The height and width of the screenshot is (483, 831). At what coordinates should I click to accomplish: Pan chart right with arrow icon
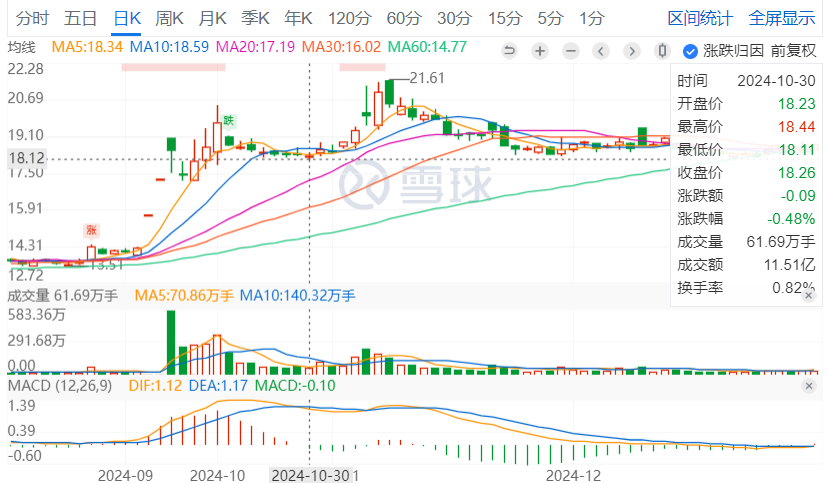point(632,51)
